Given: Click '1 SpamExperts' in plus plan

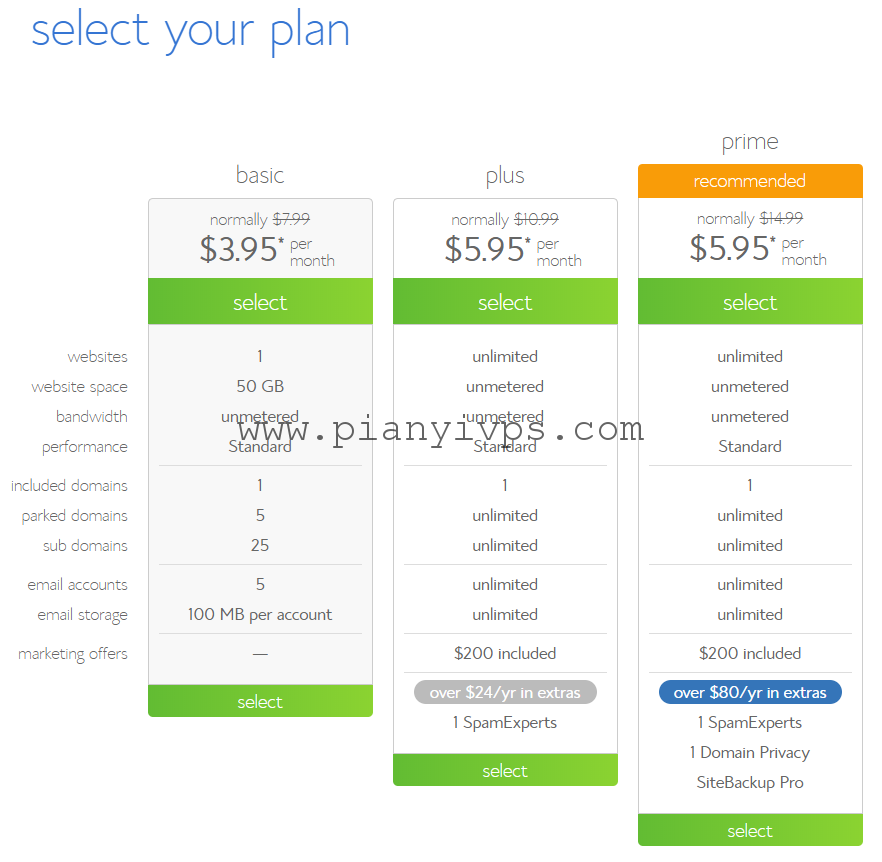Looking at the screenshot, I should (505, 722).
